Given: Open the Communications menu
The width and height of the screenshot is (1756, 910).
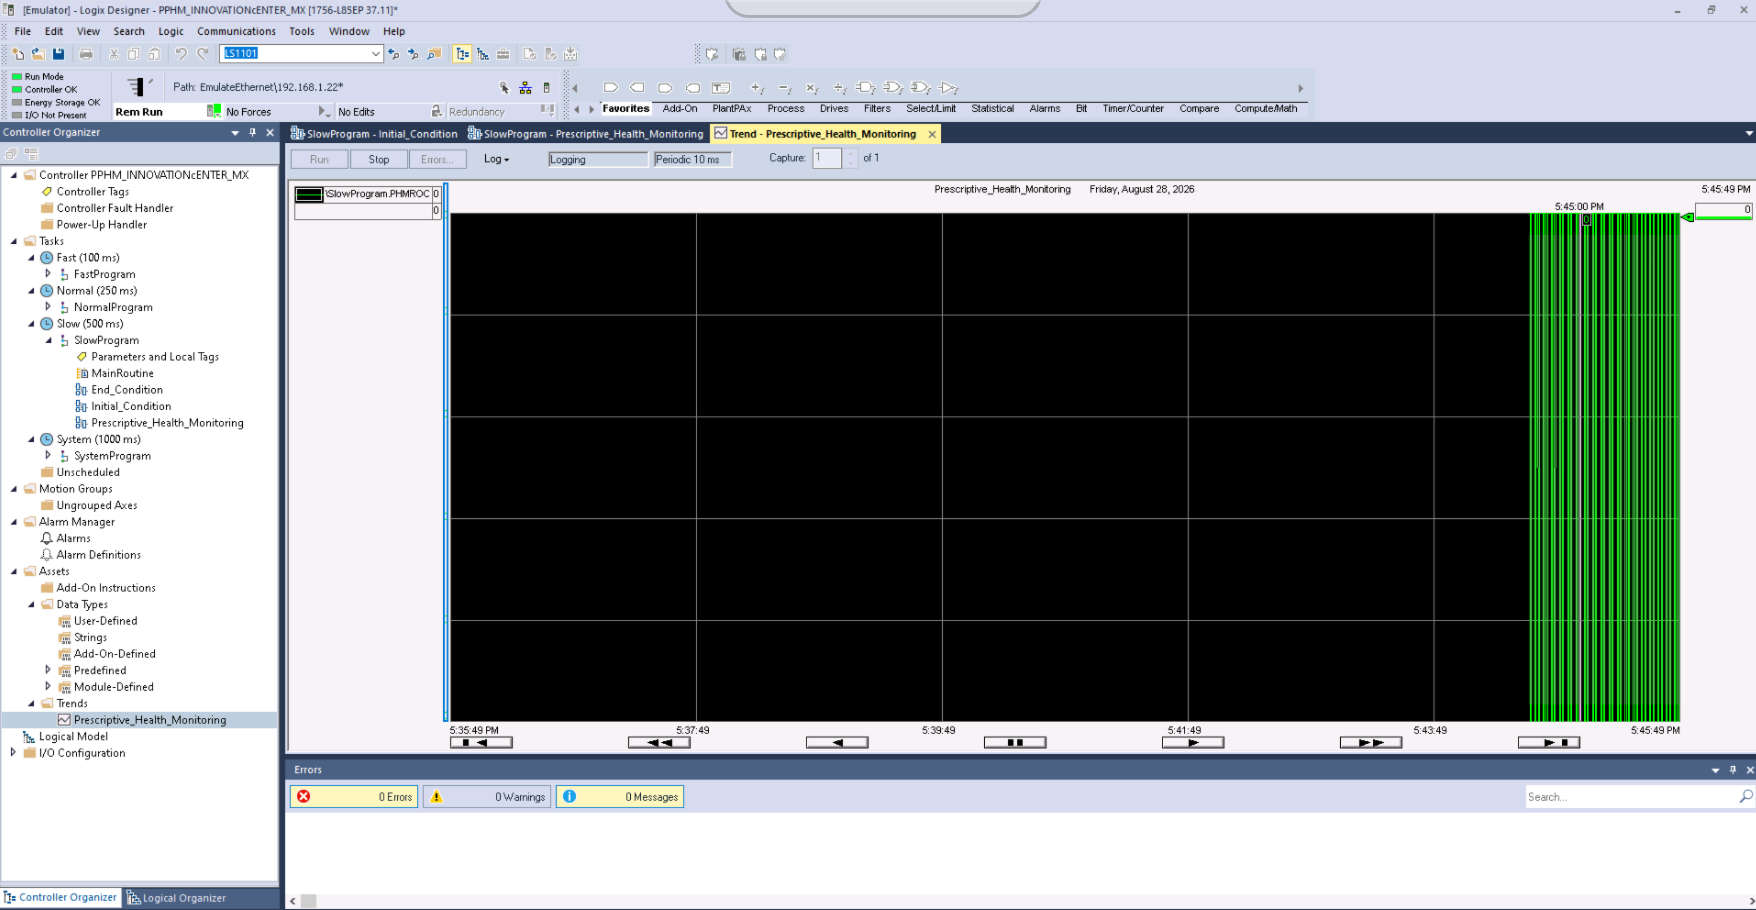Looking at the screenshot, I should point(236,31).
